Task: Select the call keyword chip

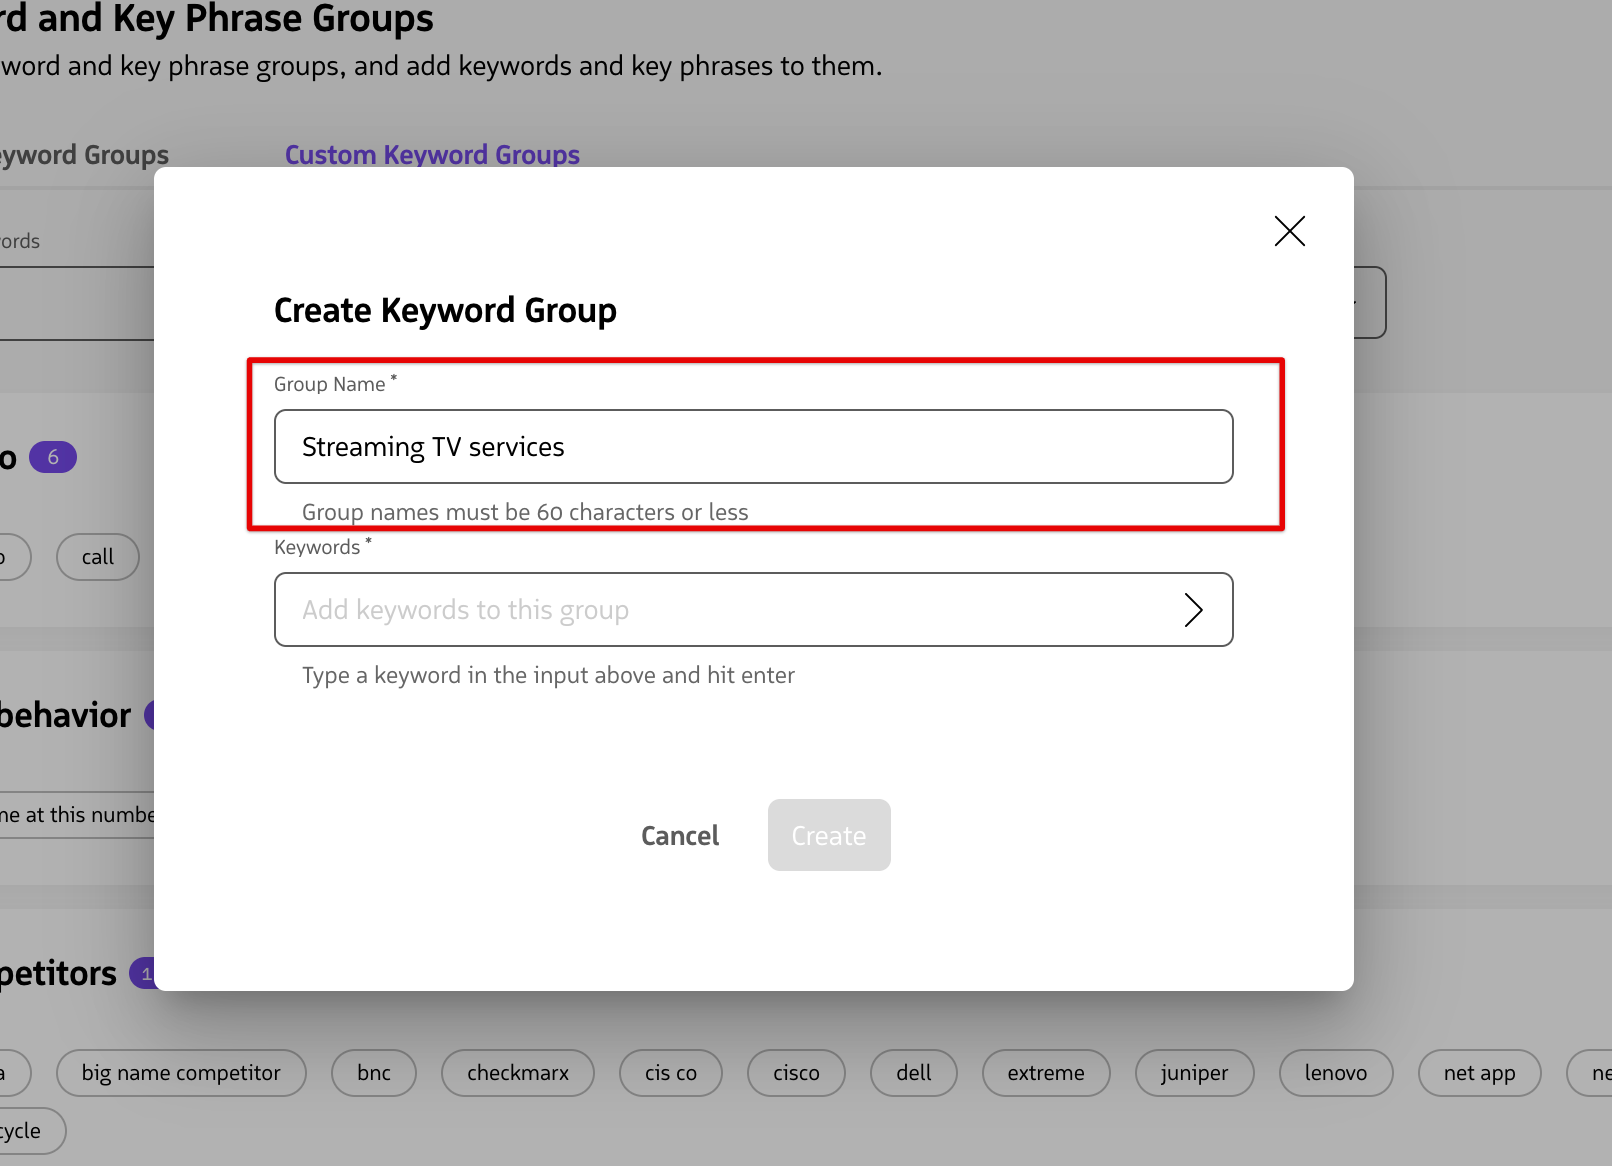Action: [x=97, y=557]
